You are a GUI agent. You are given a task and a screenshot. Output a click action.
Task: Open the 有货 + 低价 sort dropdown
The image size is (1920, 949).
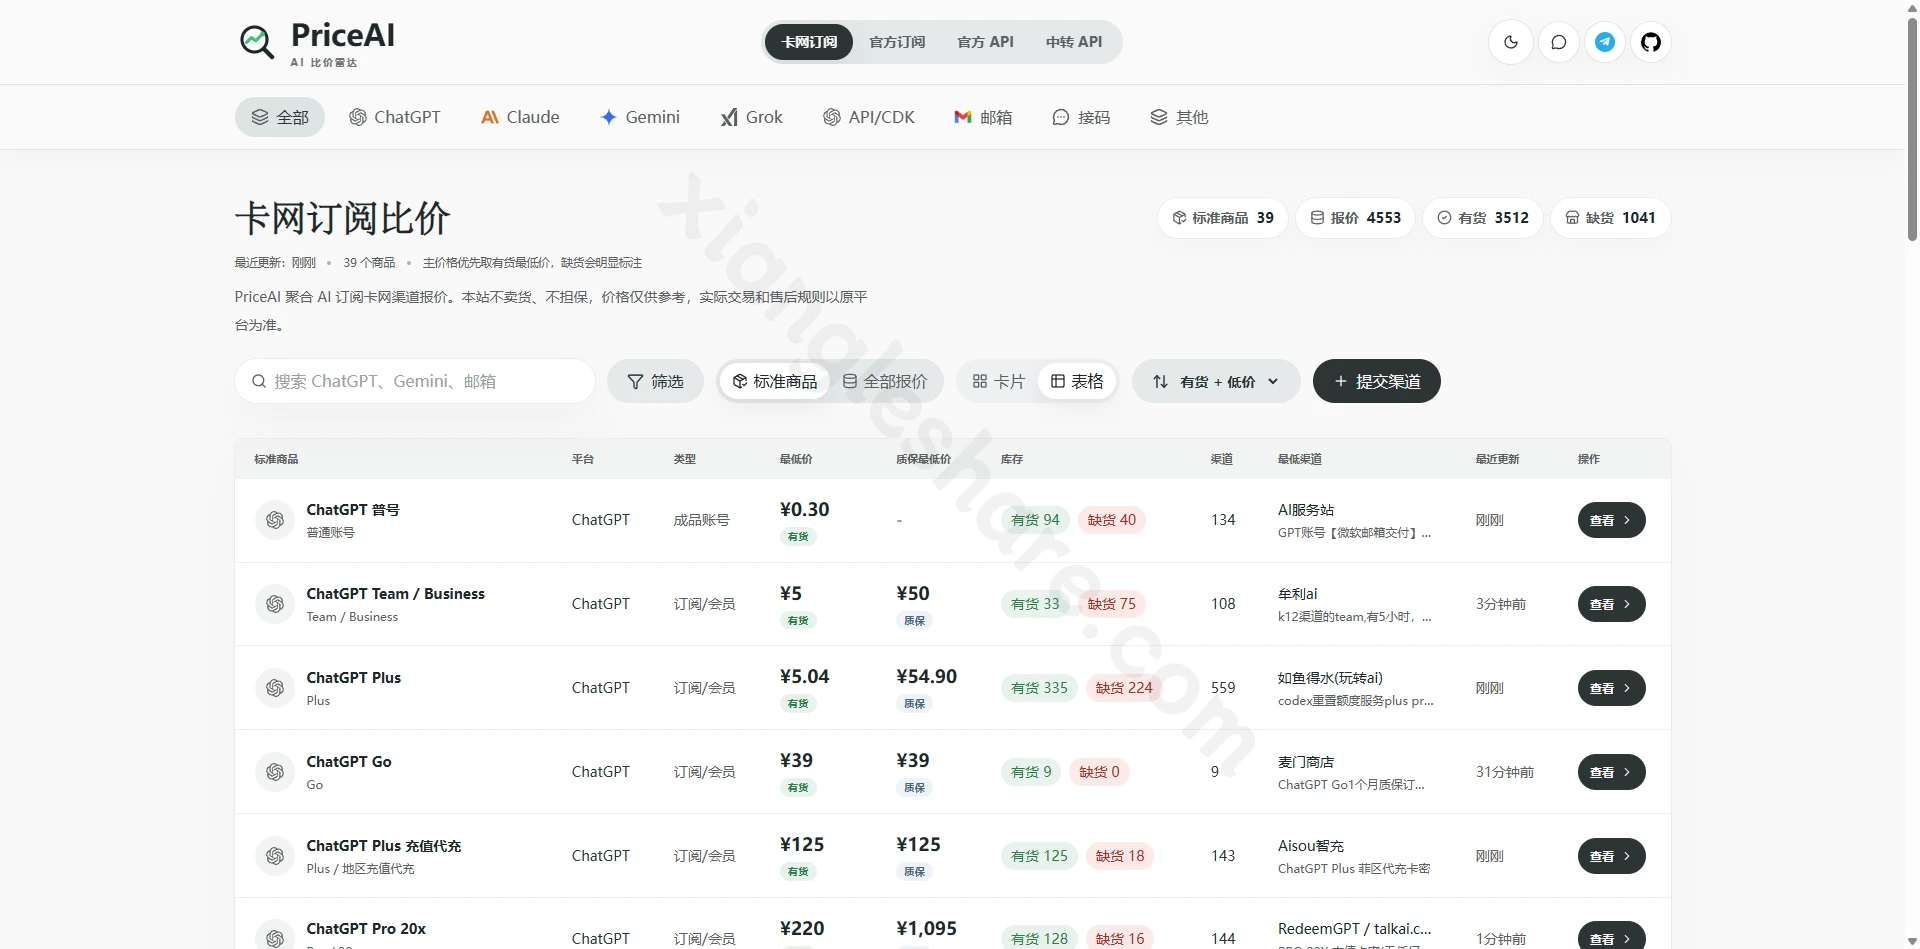(x=1216, y=381)
